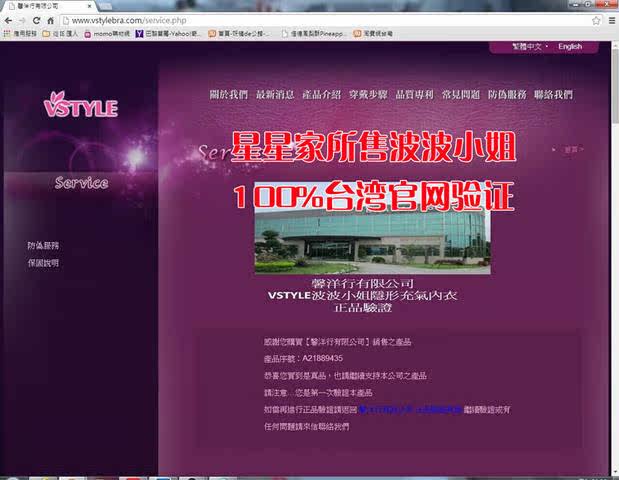
Task: Click the blue verification link in message
Action: 411,410
